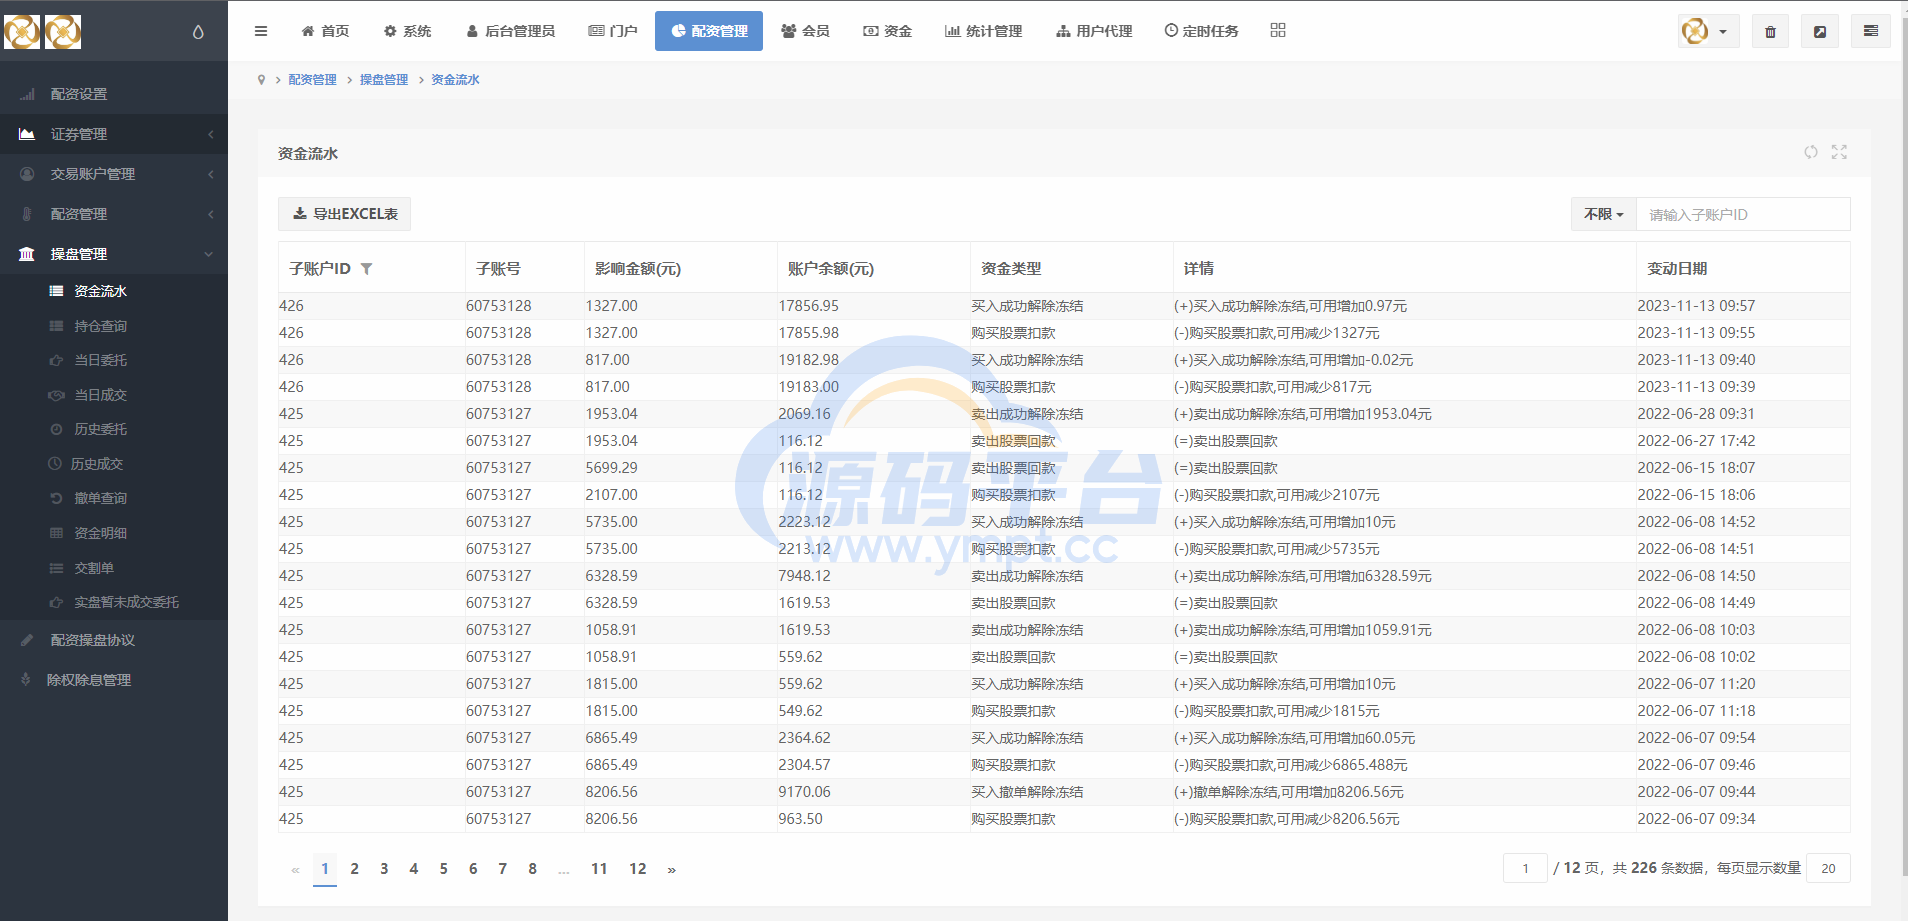Open the grid apps icon in top bar
This screenshot has height=921, width=1908.
1278,30
